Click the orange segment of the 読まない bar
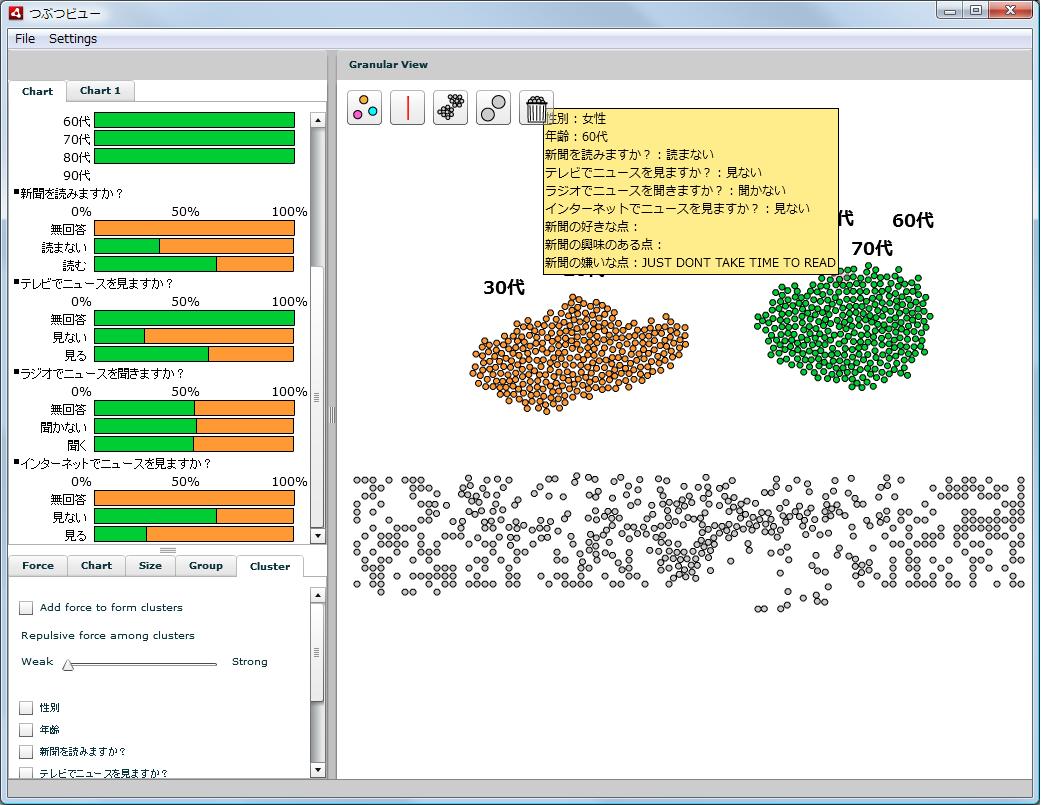The width and height of the screenshot is (1042, 805). (x=227, y=247)
